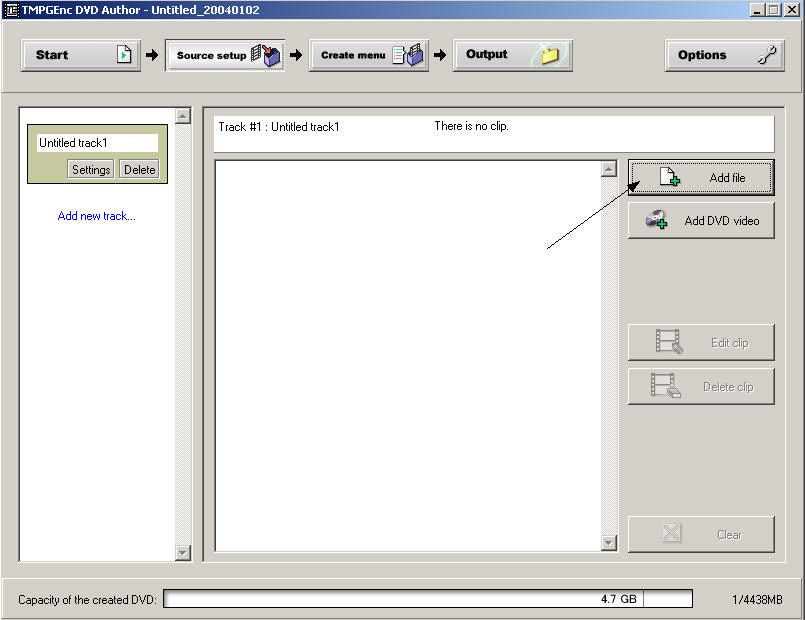Click the filmstrip eraser icon on Delete clip
Screen dimensions: 805x620
[665, 385]
